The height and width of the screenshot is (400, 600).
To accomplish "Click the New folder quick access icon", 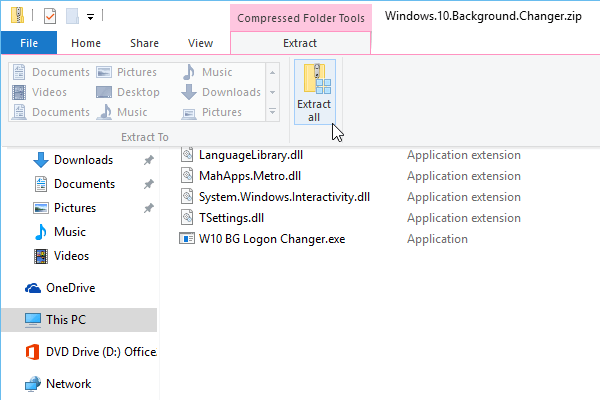I will 72,16.
